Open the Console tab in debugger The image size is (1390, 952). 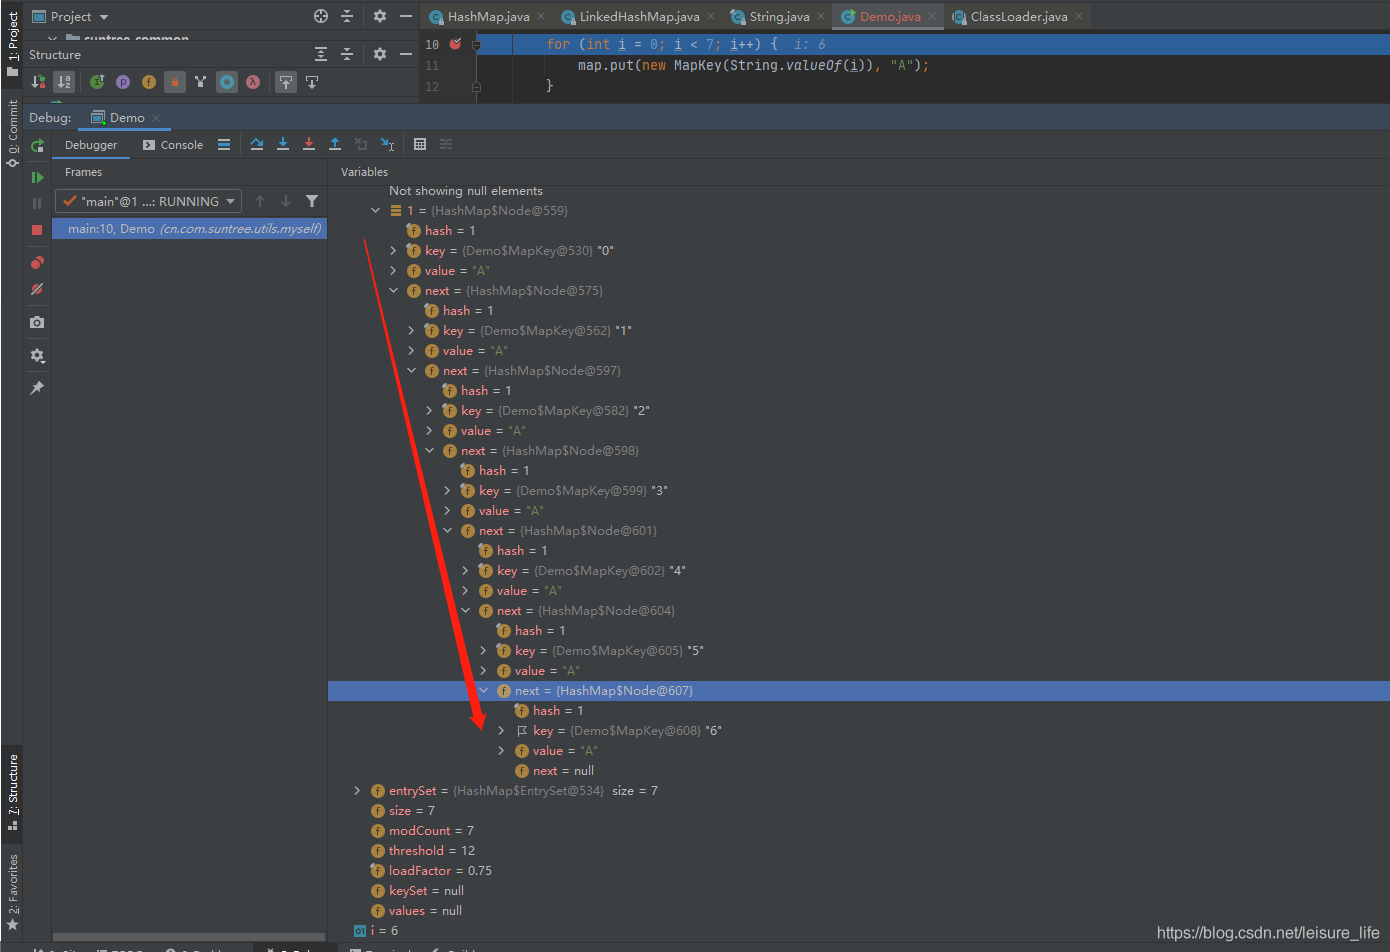pyautogui.click(x=173, y=145)
